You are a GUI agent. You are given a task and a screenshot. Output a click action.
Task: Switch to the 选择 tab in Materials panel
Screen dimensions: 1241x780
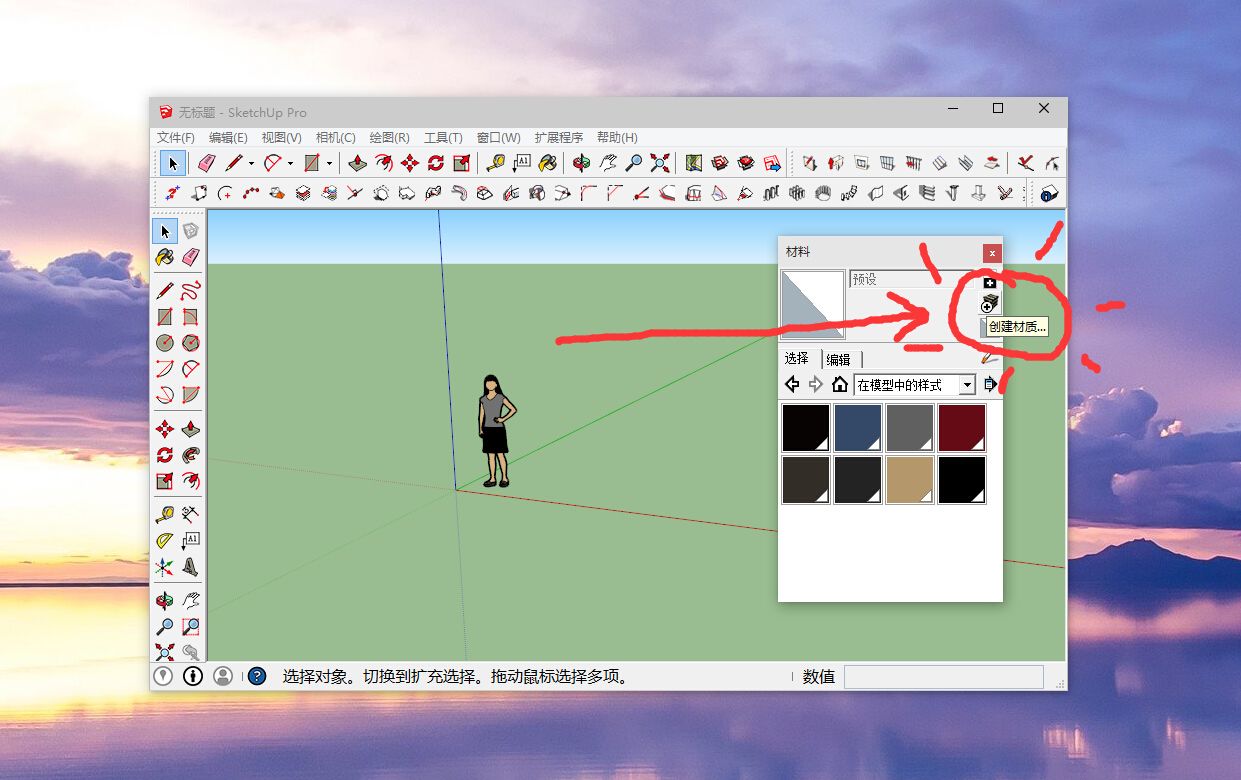(797, 359)
